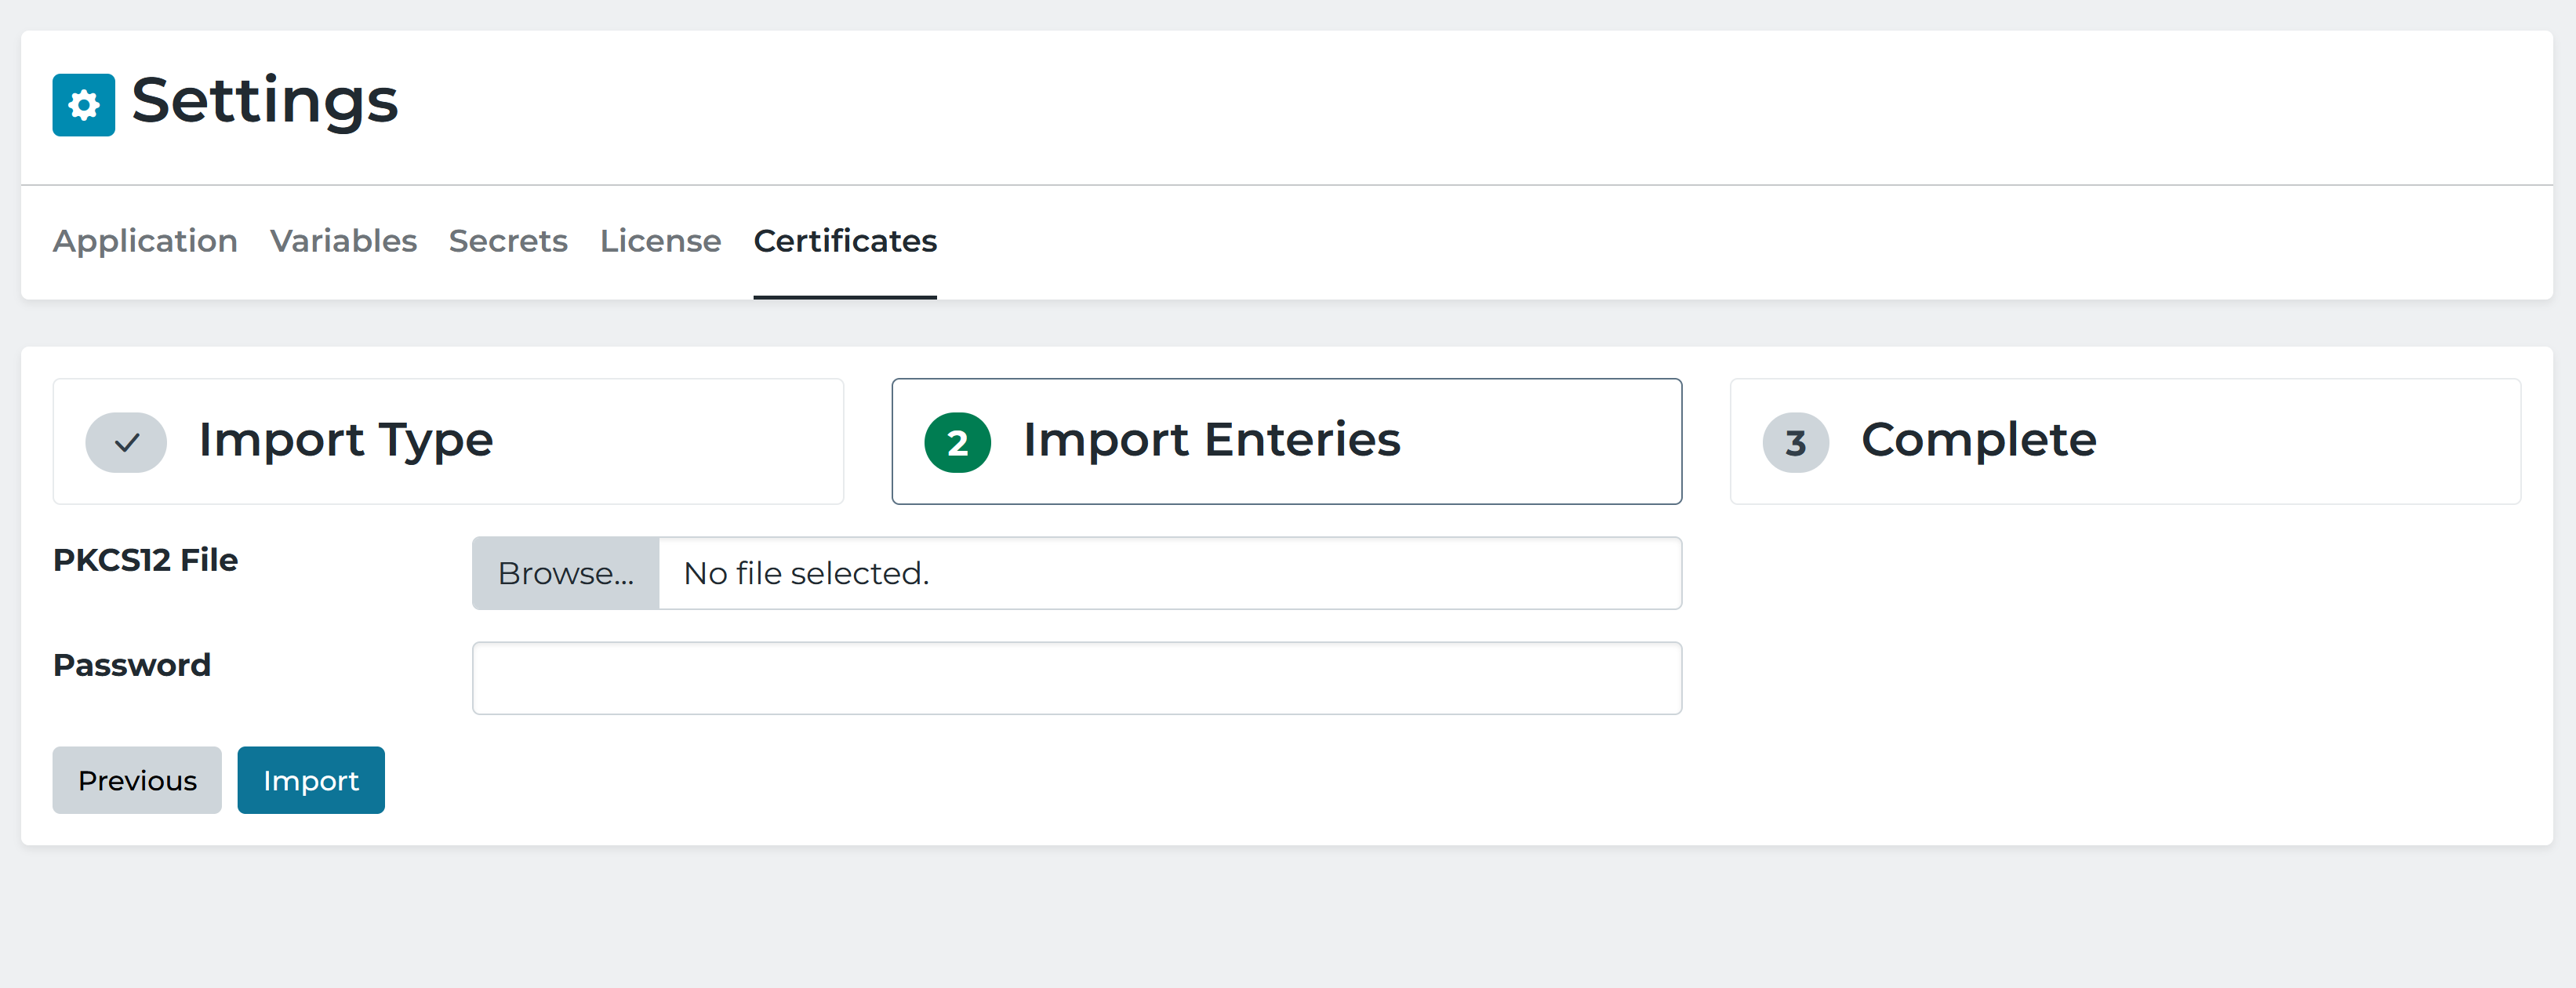Viewport: 2576px width, 988px height.
Task: Switch to the Variables tab
Action: (x=343, y=241)
